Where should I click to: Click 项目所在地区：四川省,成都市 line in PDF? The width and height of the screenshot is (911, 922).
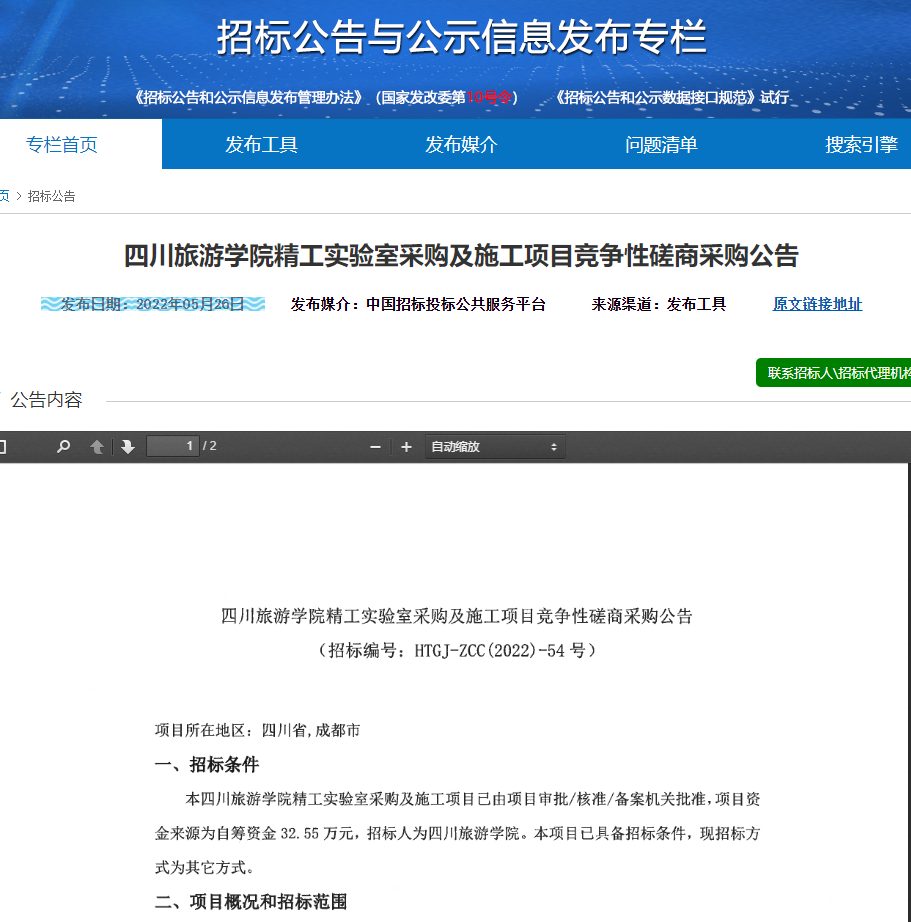(x=257, y=730)
